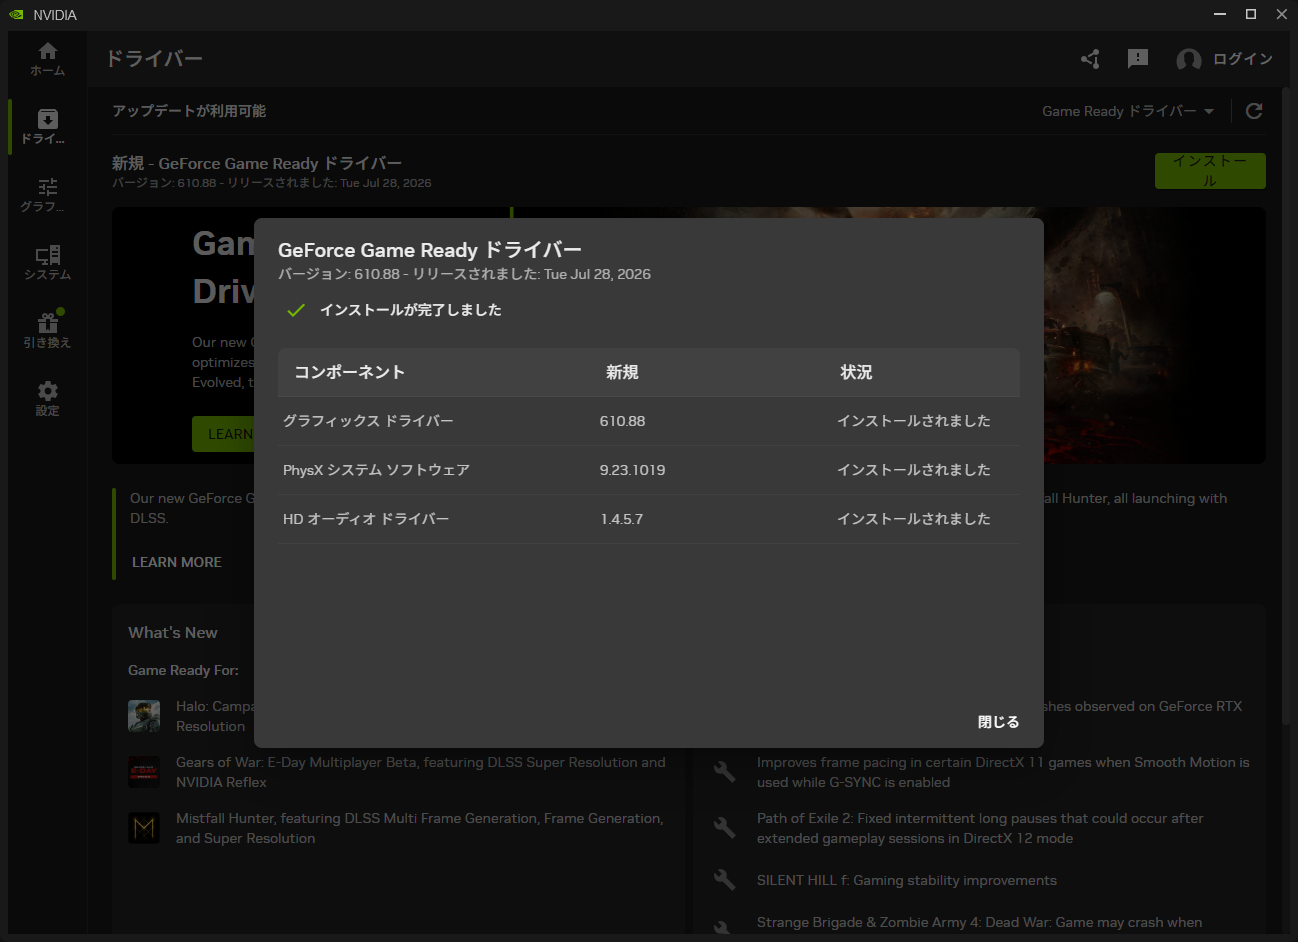Screen dimensions: 1298x942
Task: Click the green install-complete checkmark
Action: click(x=295, y=310)
